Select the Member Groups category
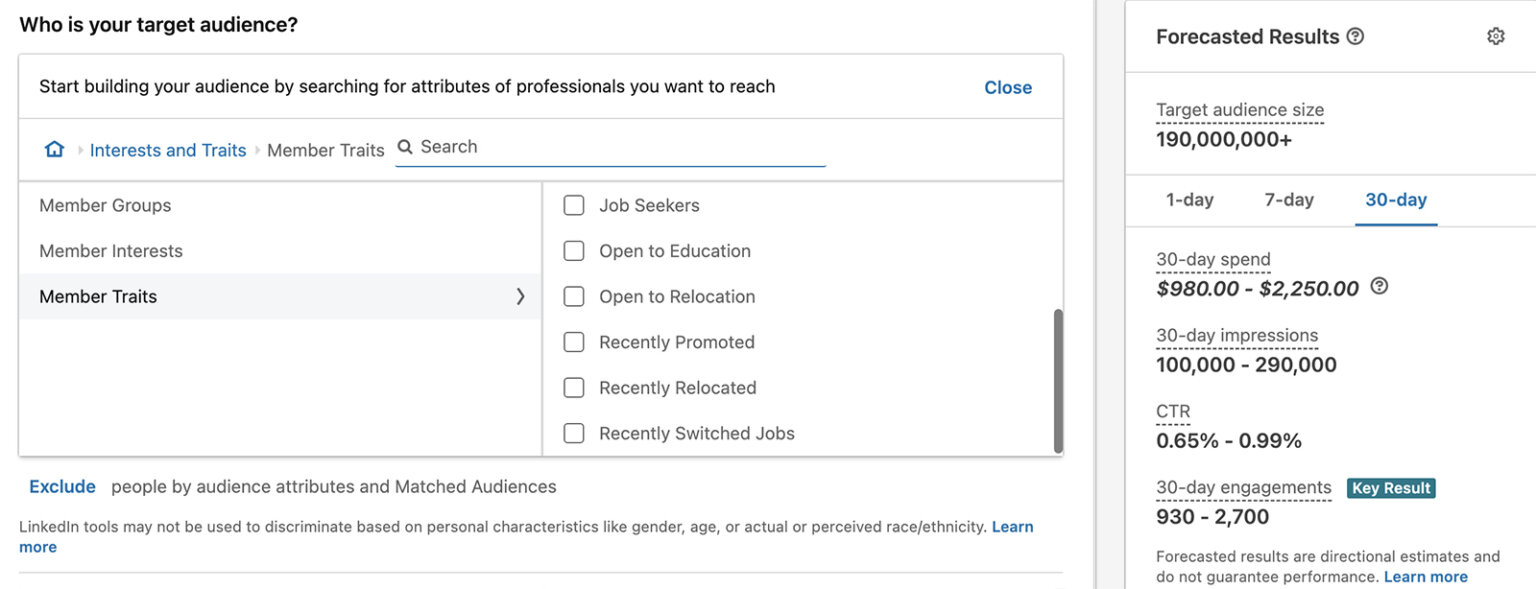Screen dimensions: 1536x589 pyautogui.click(x=104, y=205)
